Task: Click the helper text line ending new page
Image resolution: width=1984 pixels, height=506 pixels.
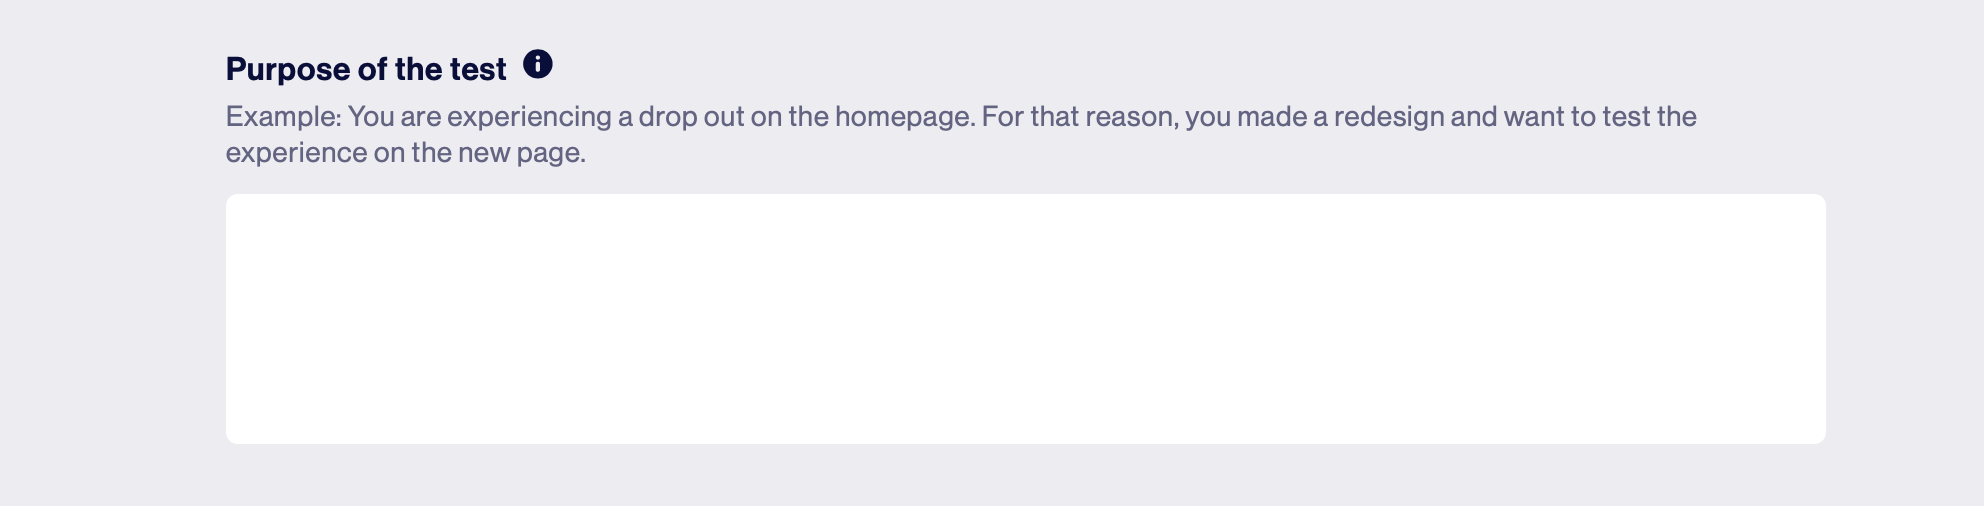Action: (x=405, y=153)
